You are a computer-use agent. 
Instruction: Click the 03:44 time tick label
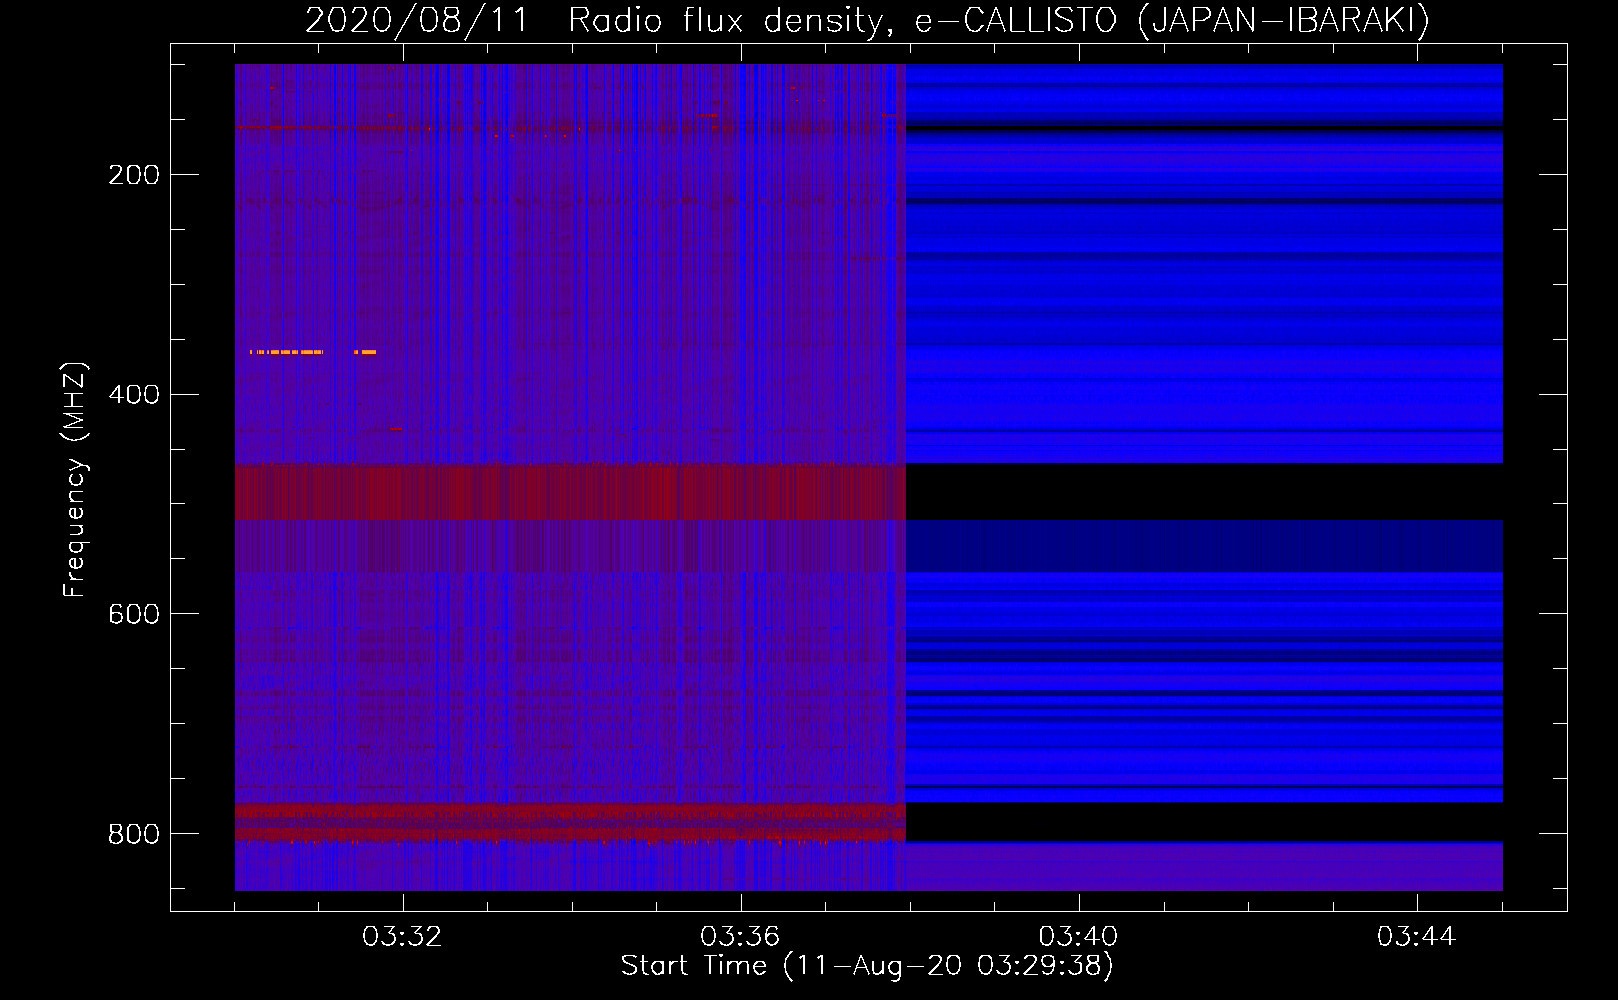pos(1416,937)
